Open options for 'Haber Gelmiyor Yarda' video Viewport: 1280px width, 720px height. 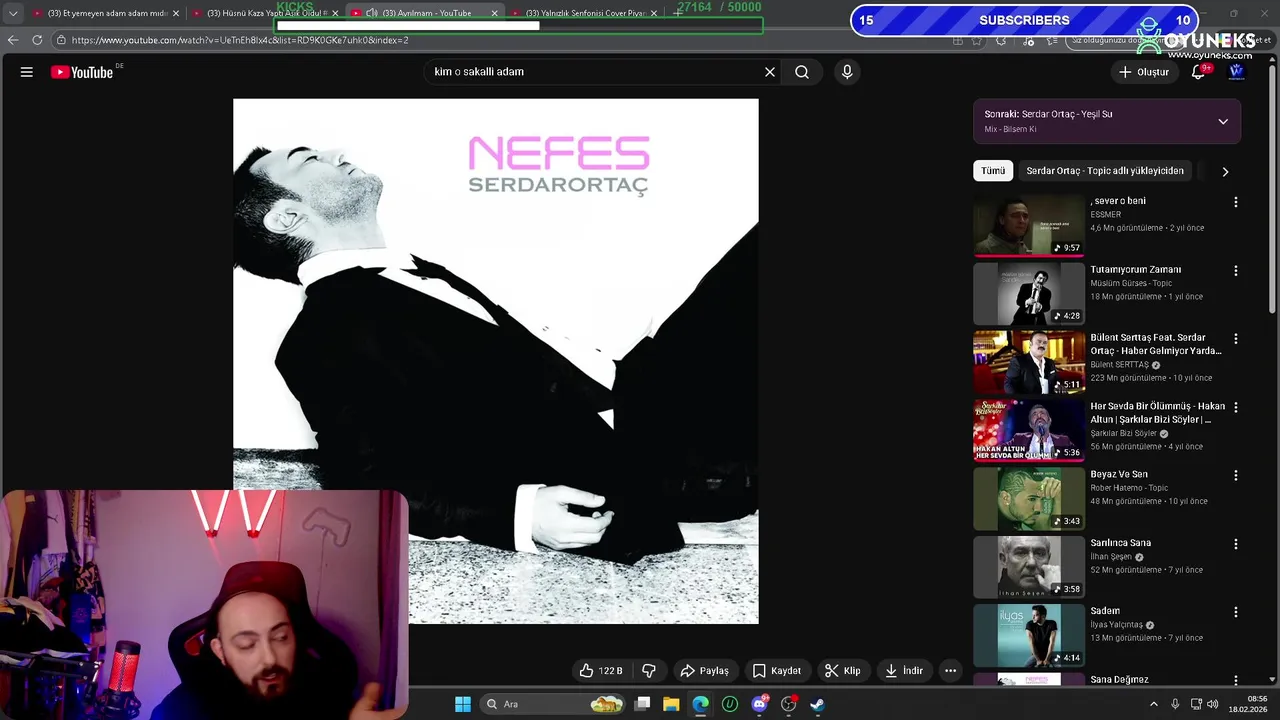pyautogui.click(x=1236, y=339)
